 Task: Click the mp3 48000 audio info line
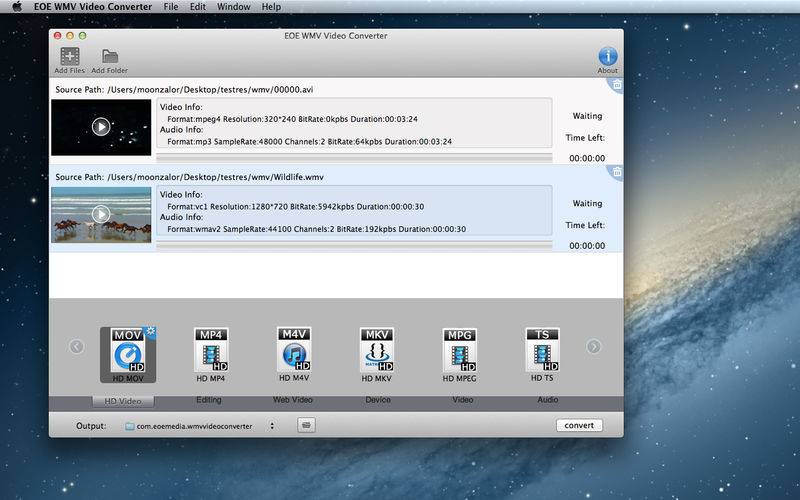pos(309,141)
